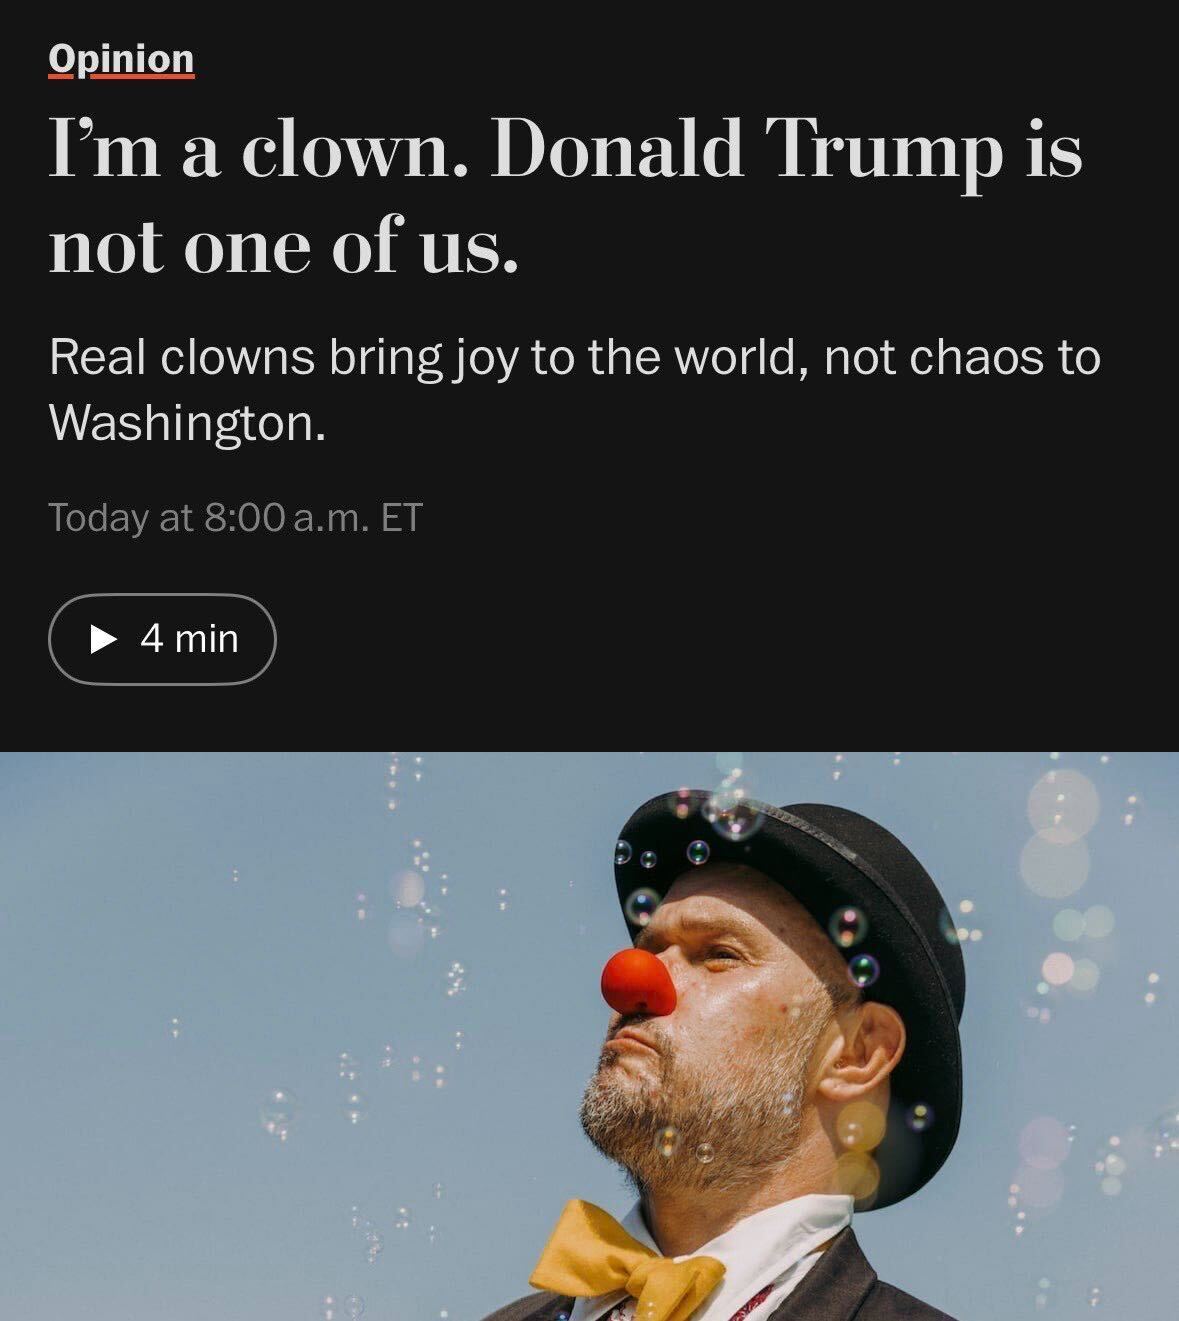Image resolution: width=1179 pixels, height=1321 pixels.
Task: Click "Donald Trump" in the headline
Action: click(x=746, y=150)
